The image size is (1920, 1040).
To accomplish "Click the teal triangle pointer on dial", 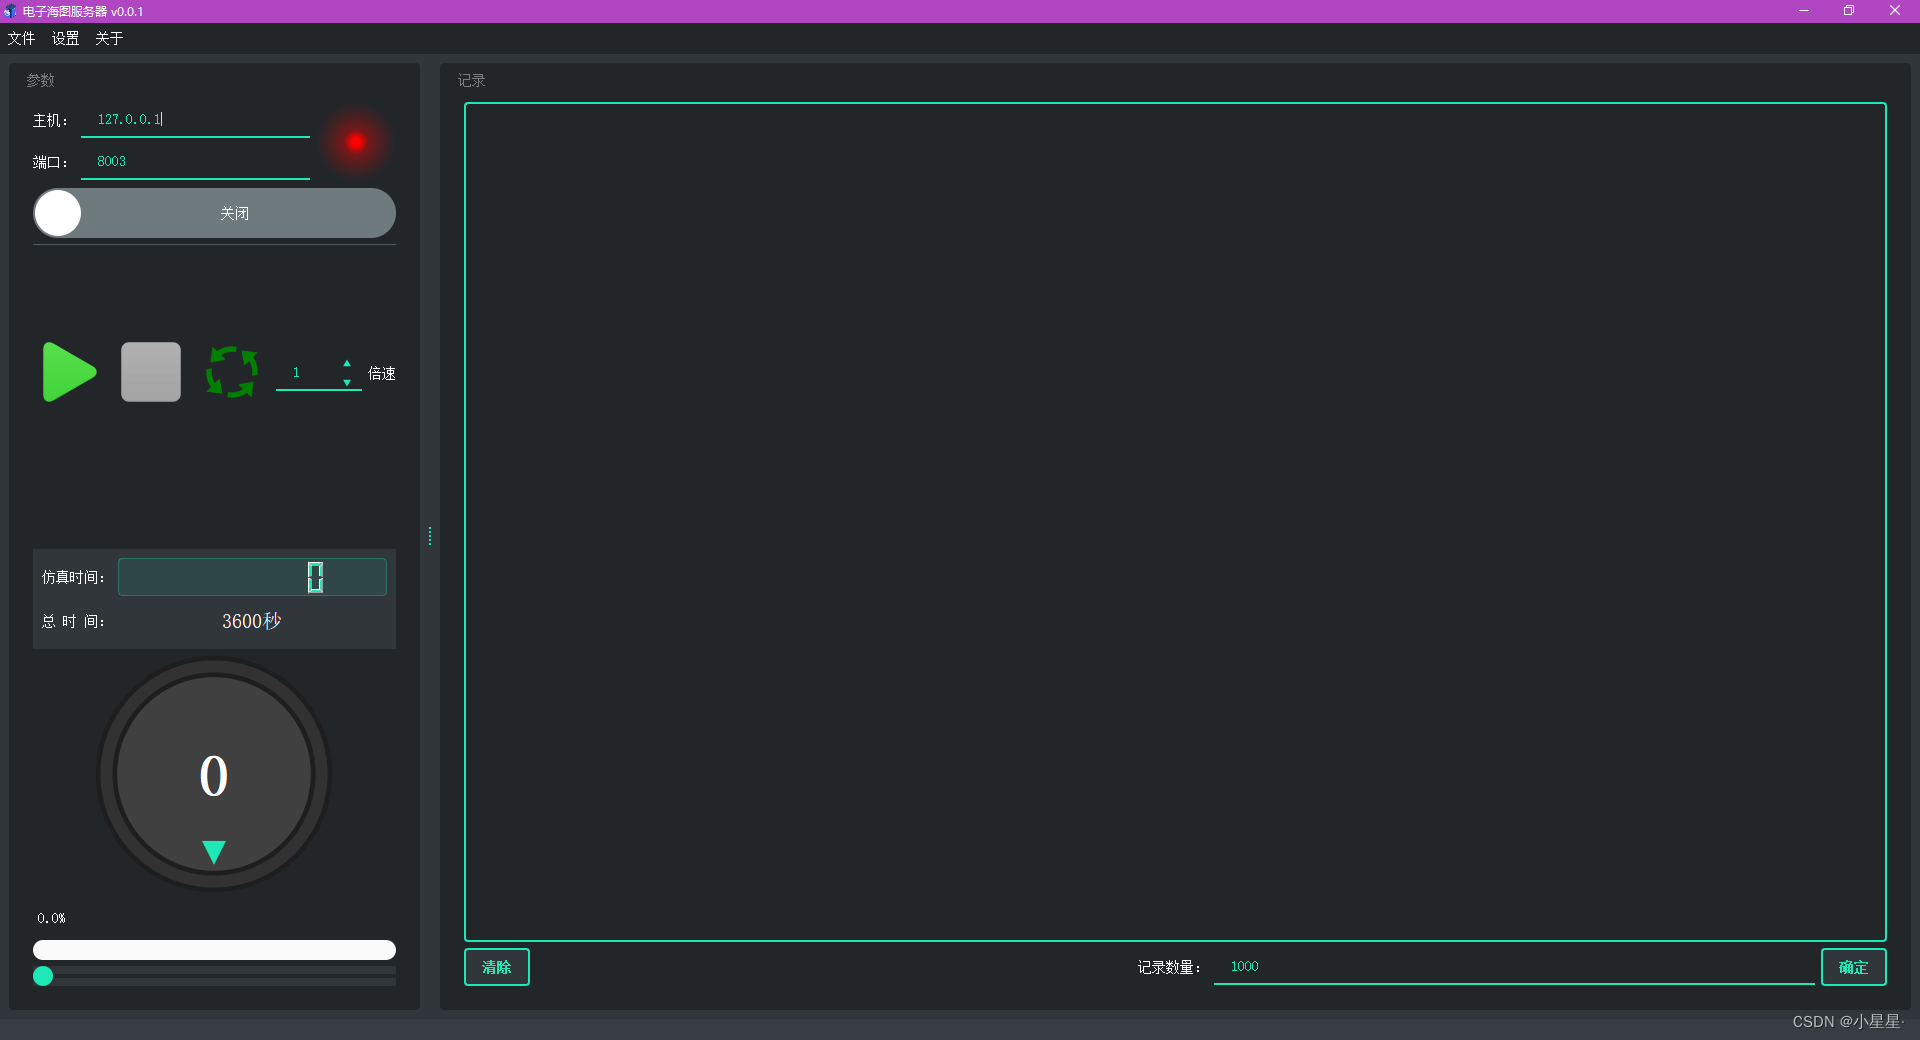I will 214,851.
